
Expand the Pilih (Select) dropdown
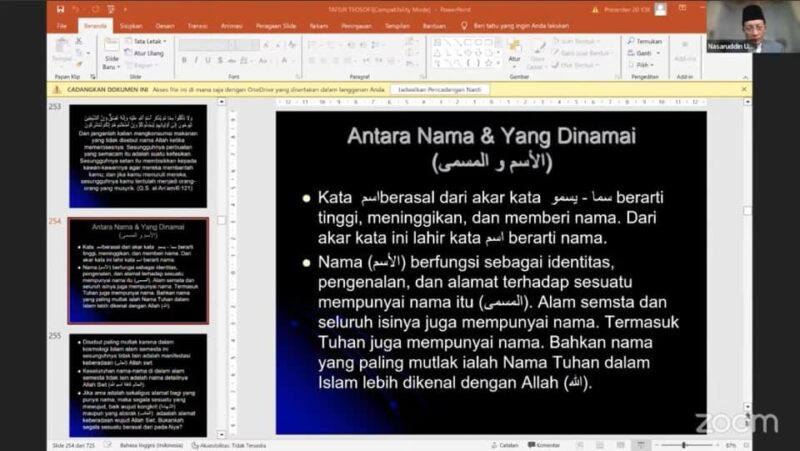coord(645,65)
